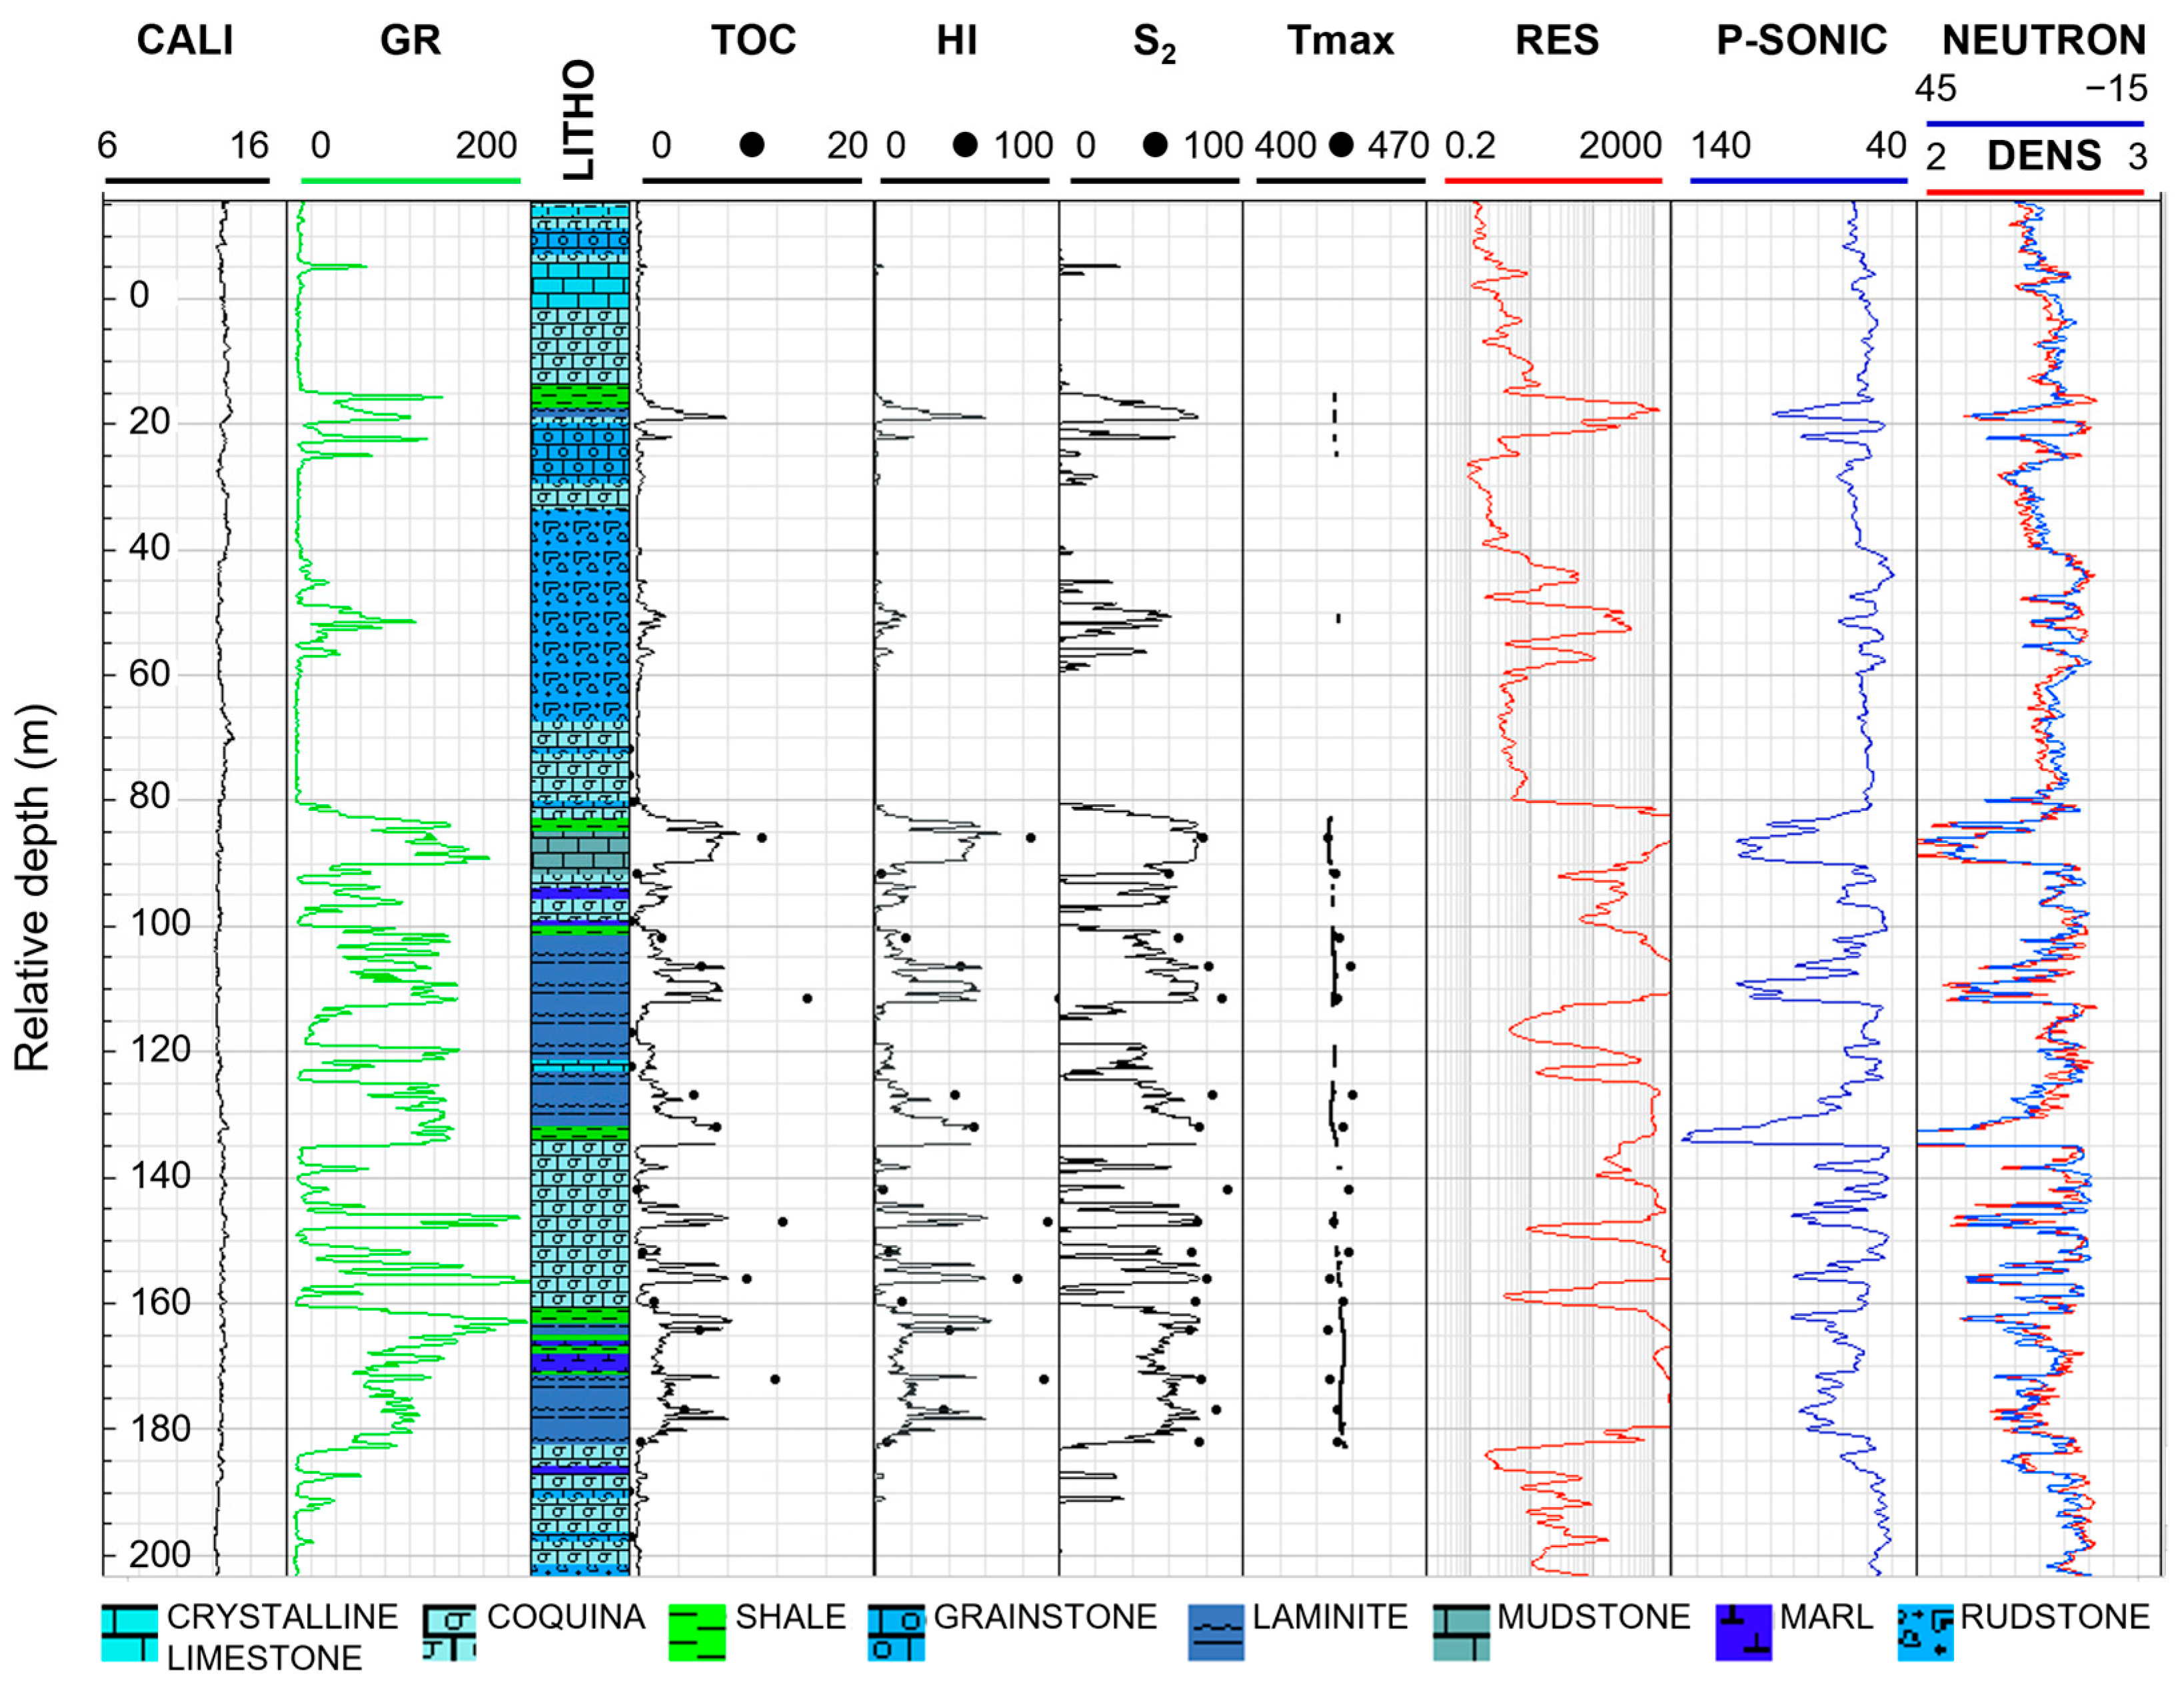The image size is (2184, 1689).
Task: Click the GR track header label
Action: click(410, 41)
